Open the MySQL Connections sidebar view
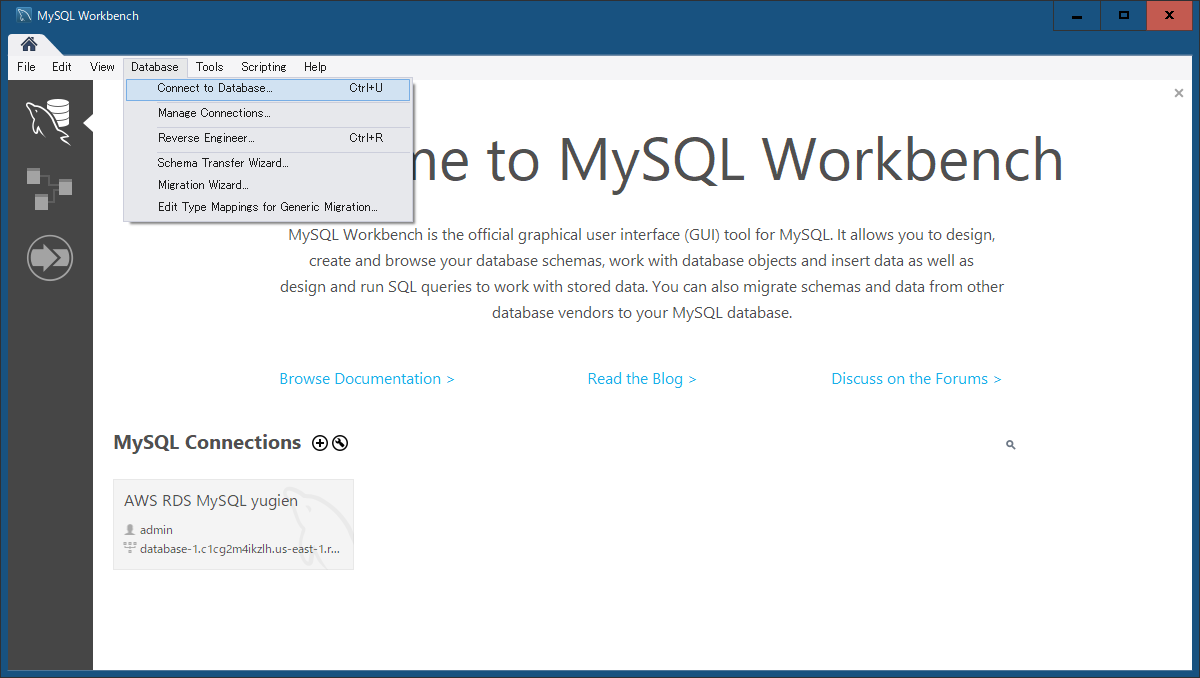The width and height of the screenshot is (1200, 678). click(48, 122)
